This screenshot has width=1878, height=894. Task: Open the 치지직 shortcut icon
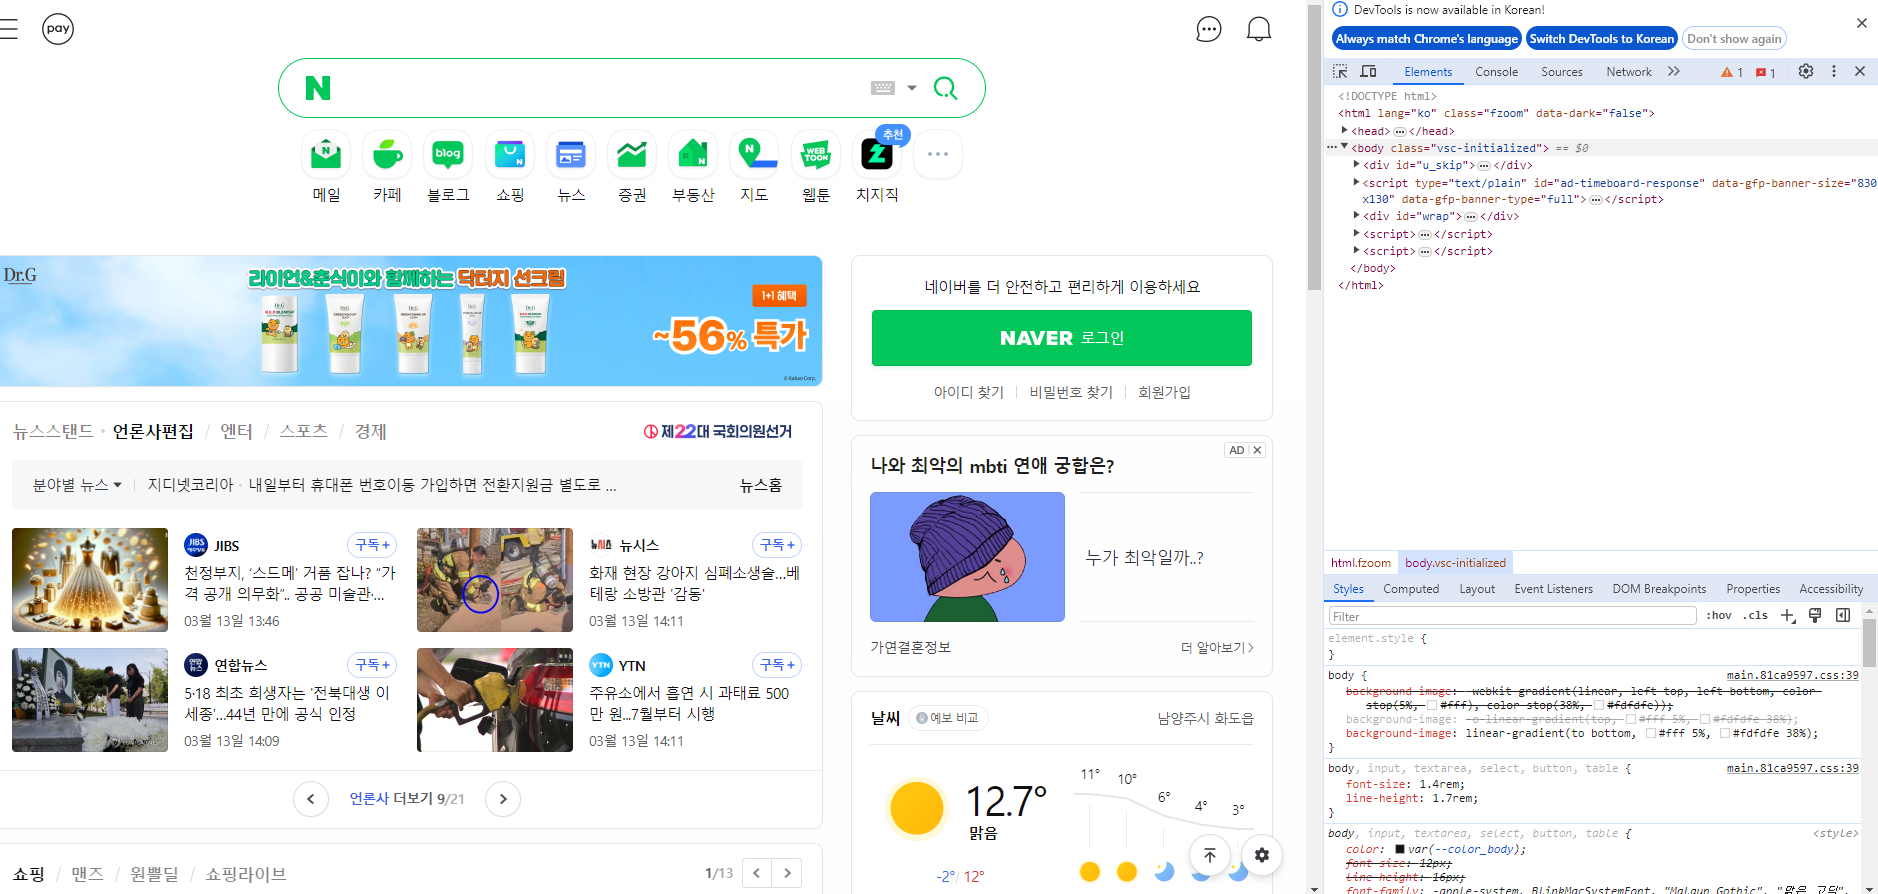tap(877, 155)
